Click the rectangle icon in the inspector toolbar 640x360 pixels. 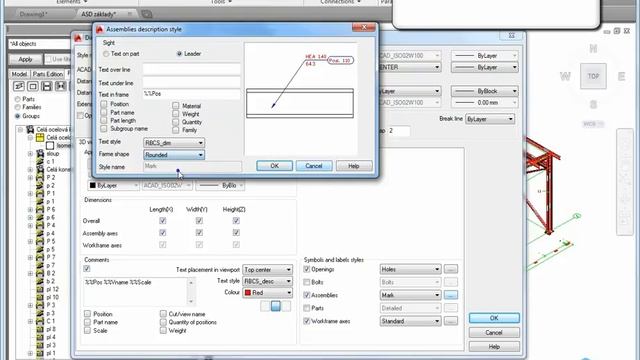coord(33,86)
